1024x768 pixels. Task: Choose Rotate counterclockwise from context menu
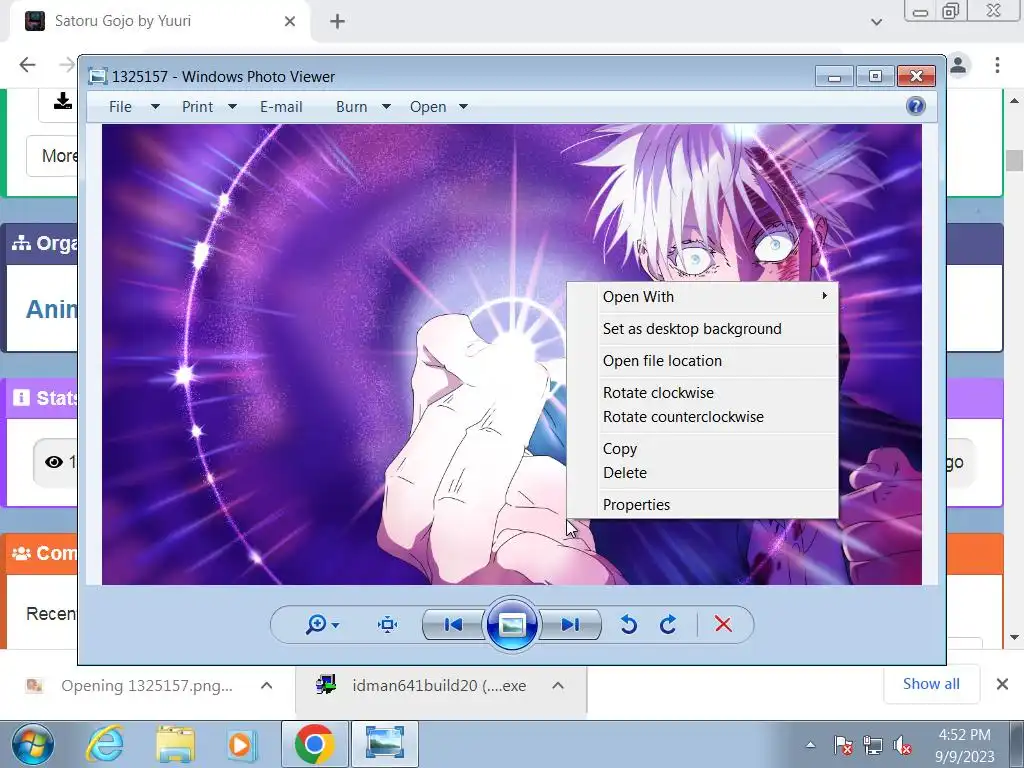(703, 417)
